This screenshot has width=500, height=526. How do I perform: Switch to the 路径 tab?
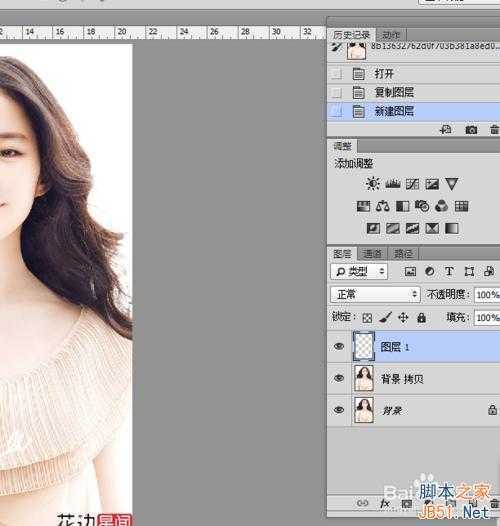[403, 254]
